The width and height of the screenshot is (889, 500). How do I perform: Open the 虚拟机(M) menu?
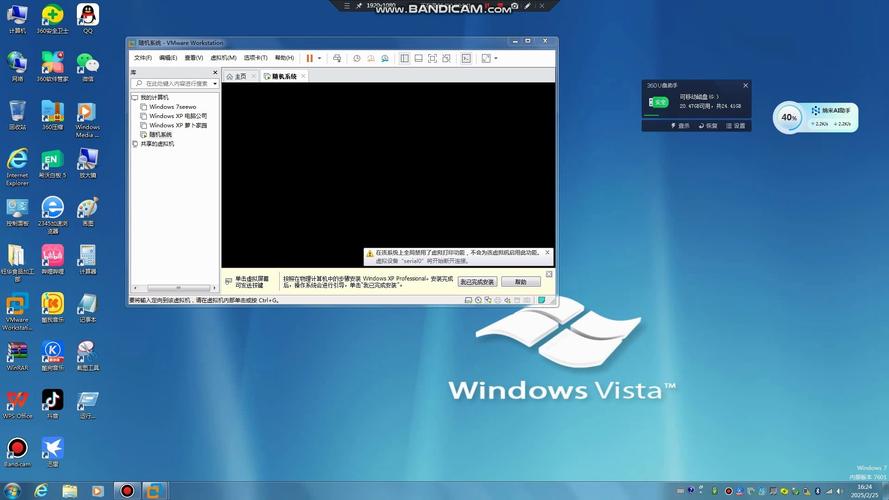click(x=223, y=58)
